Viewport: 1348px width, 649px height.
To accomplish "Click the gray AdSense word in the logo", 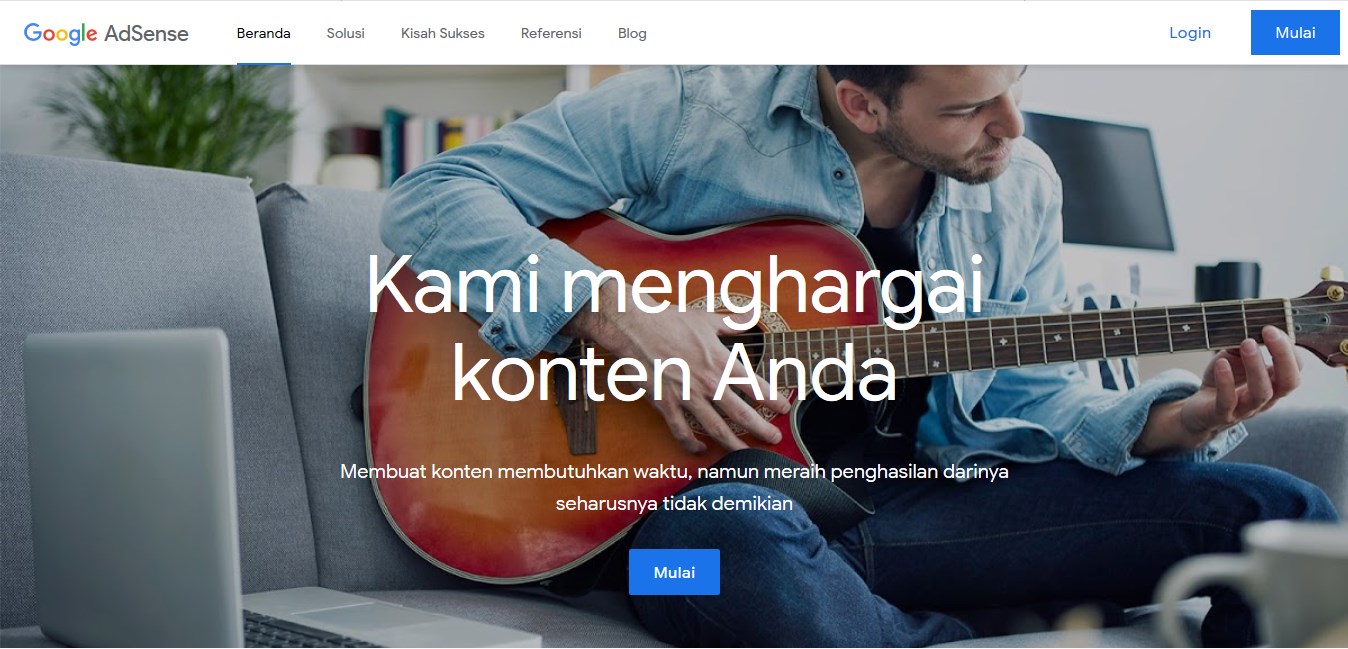I will pyautogui.click(x=146, y=33).
